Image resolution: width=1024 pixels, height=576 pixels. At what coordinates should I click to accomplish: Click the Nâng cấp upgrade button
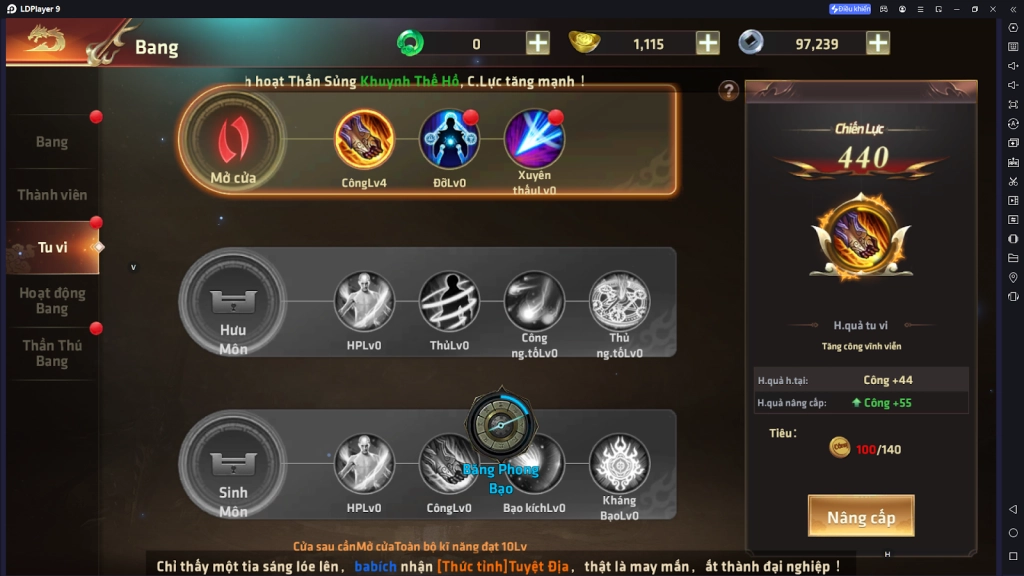click(861, 517)
